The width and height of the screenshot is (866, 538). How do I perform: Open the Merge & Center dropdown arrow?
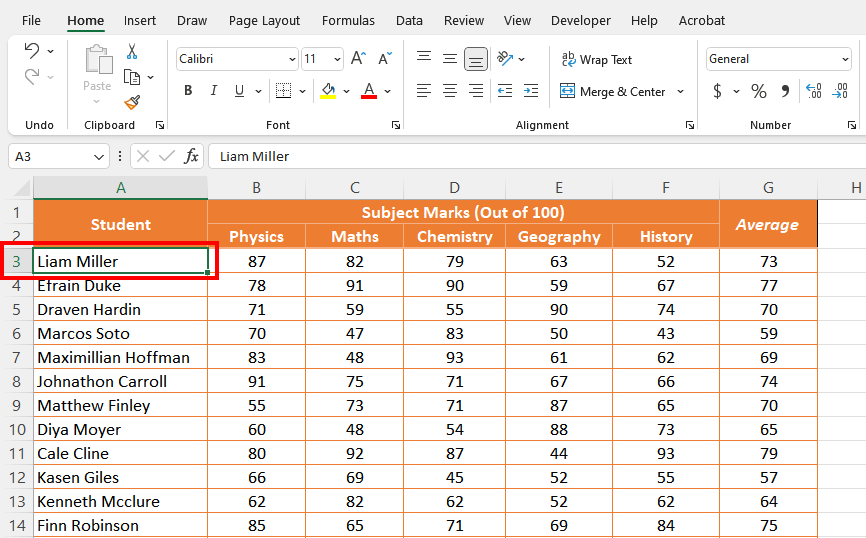(x=681, y=92)
